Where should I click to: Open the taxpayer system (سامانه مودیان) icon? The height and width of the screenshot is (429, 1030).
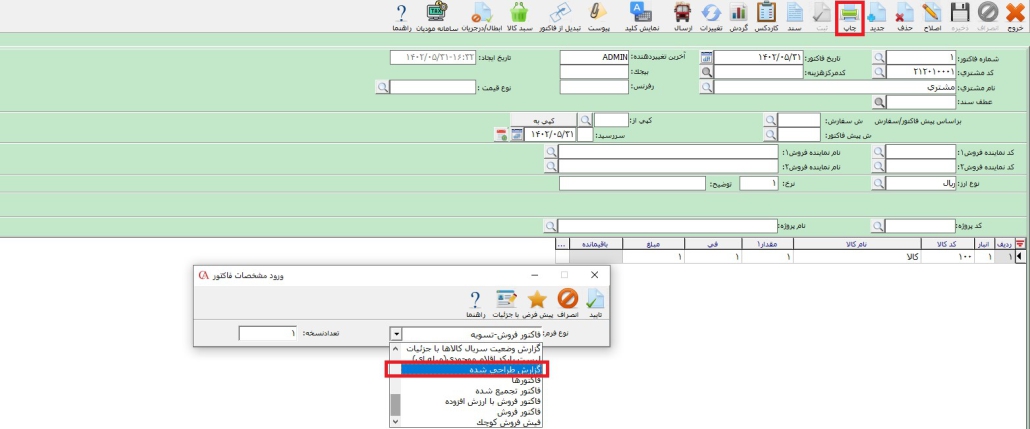pyautogui.click(x=437, y=15)
